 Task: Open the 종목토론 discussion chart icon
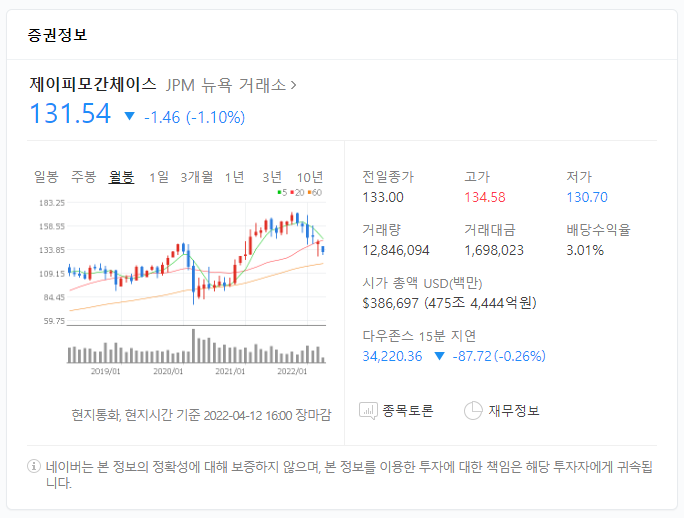pyautogui.click(x=368, y=411)
